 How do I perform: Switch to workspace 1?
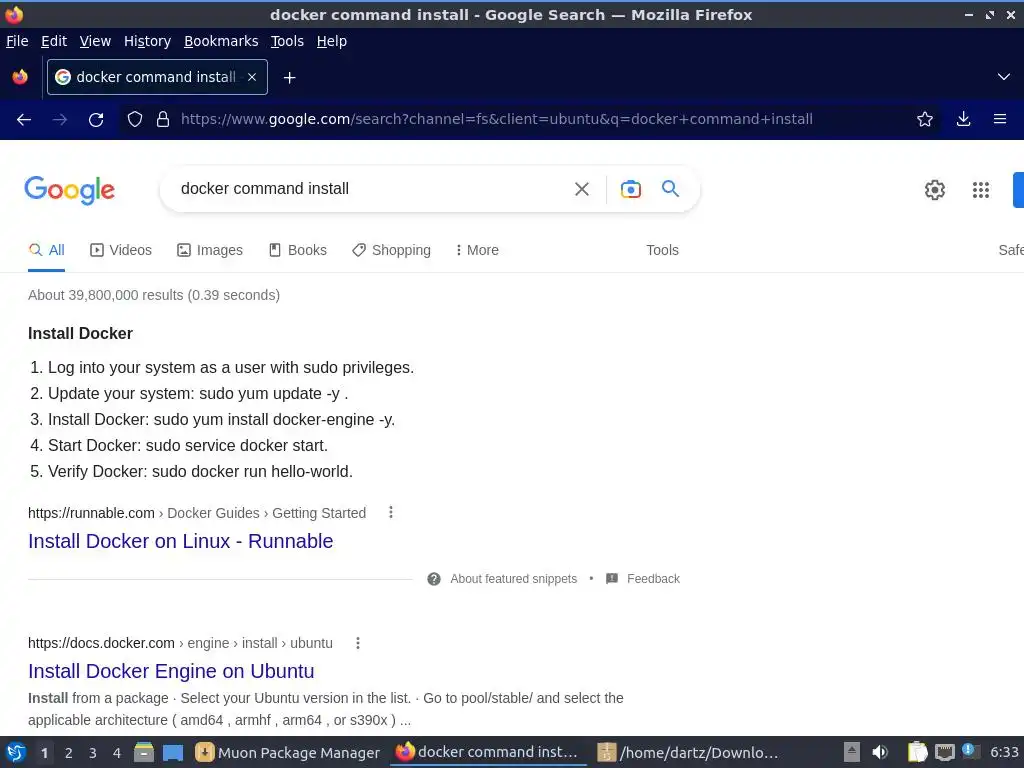click(44, 753)
